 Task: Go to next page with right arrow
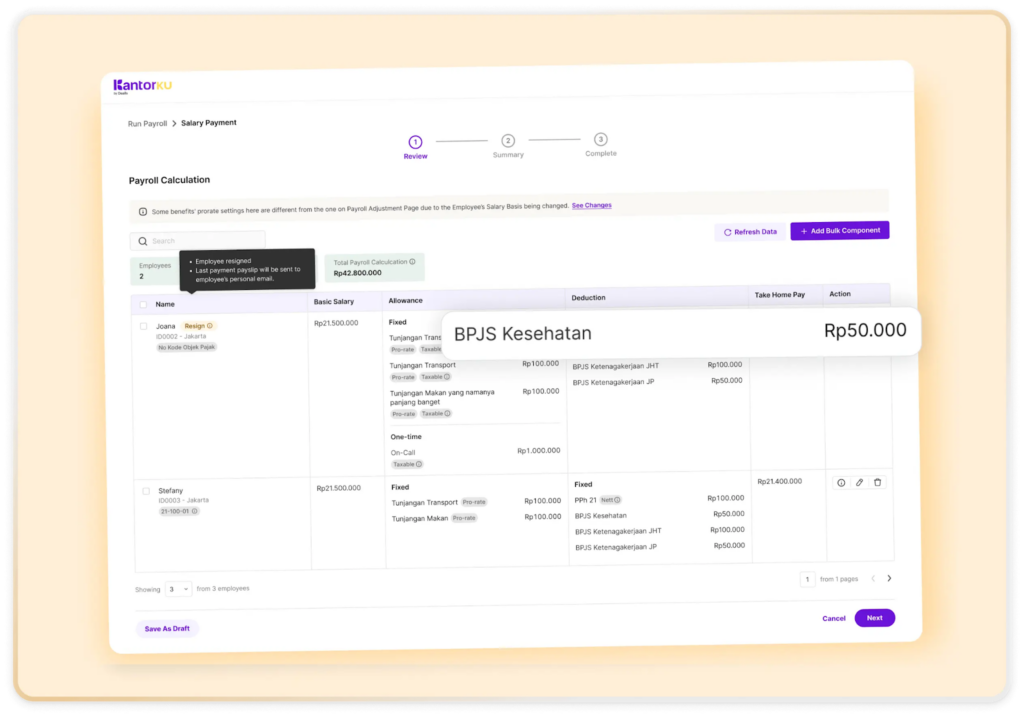889,578
